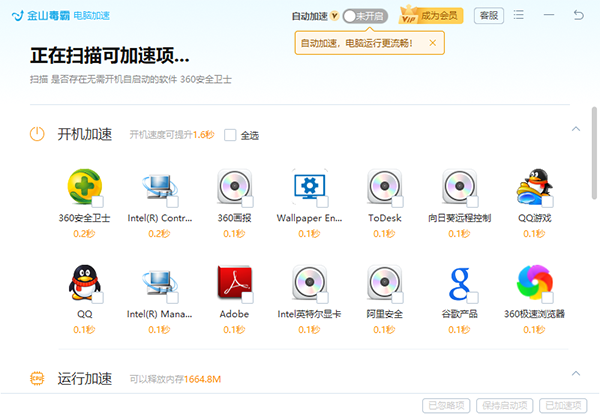Click the Intel英特尔显卡 disc icon

pyautogui.click(x=310, y=282)
